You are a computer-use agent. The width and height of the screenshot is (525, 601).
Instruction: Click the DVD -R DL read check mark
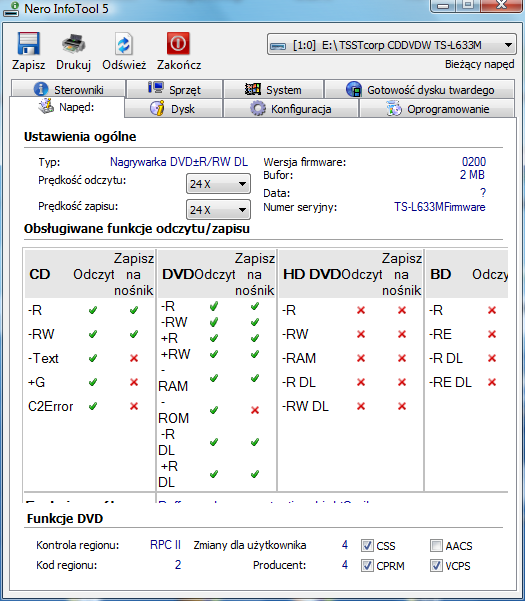click(214, 442)
